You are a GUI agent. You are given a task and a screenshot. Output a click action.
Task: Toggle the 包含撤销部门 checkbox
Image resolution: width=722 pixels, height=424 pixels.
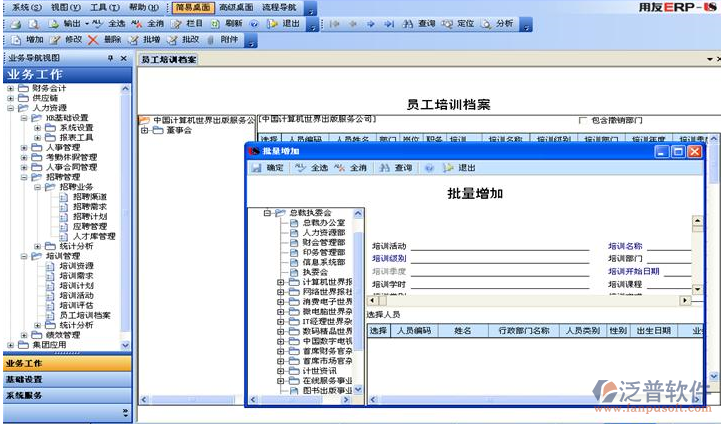coord(584,121)
